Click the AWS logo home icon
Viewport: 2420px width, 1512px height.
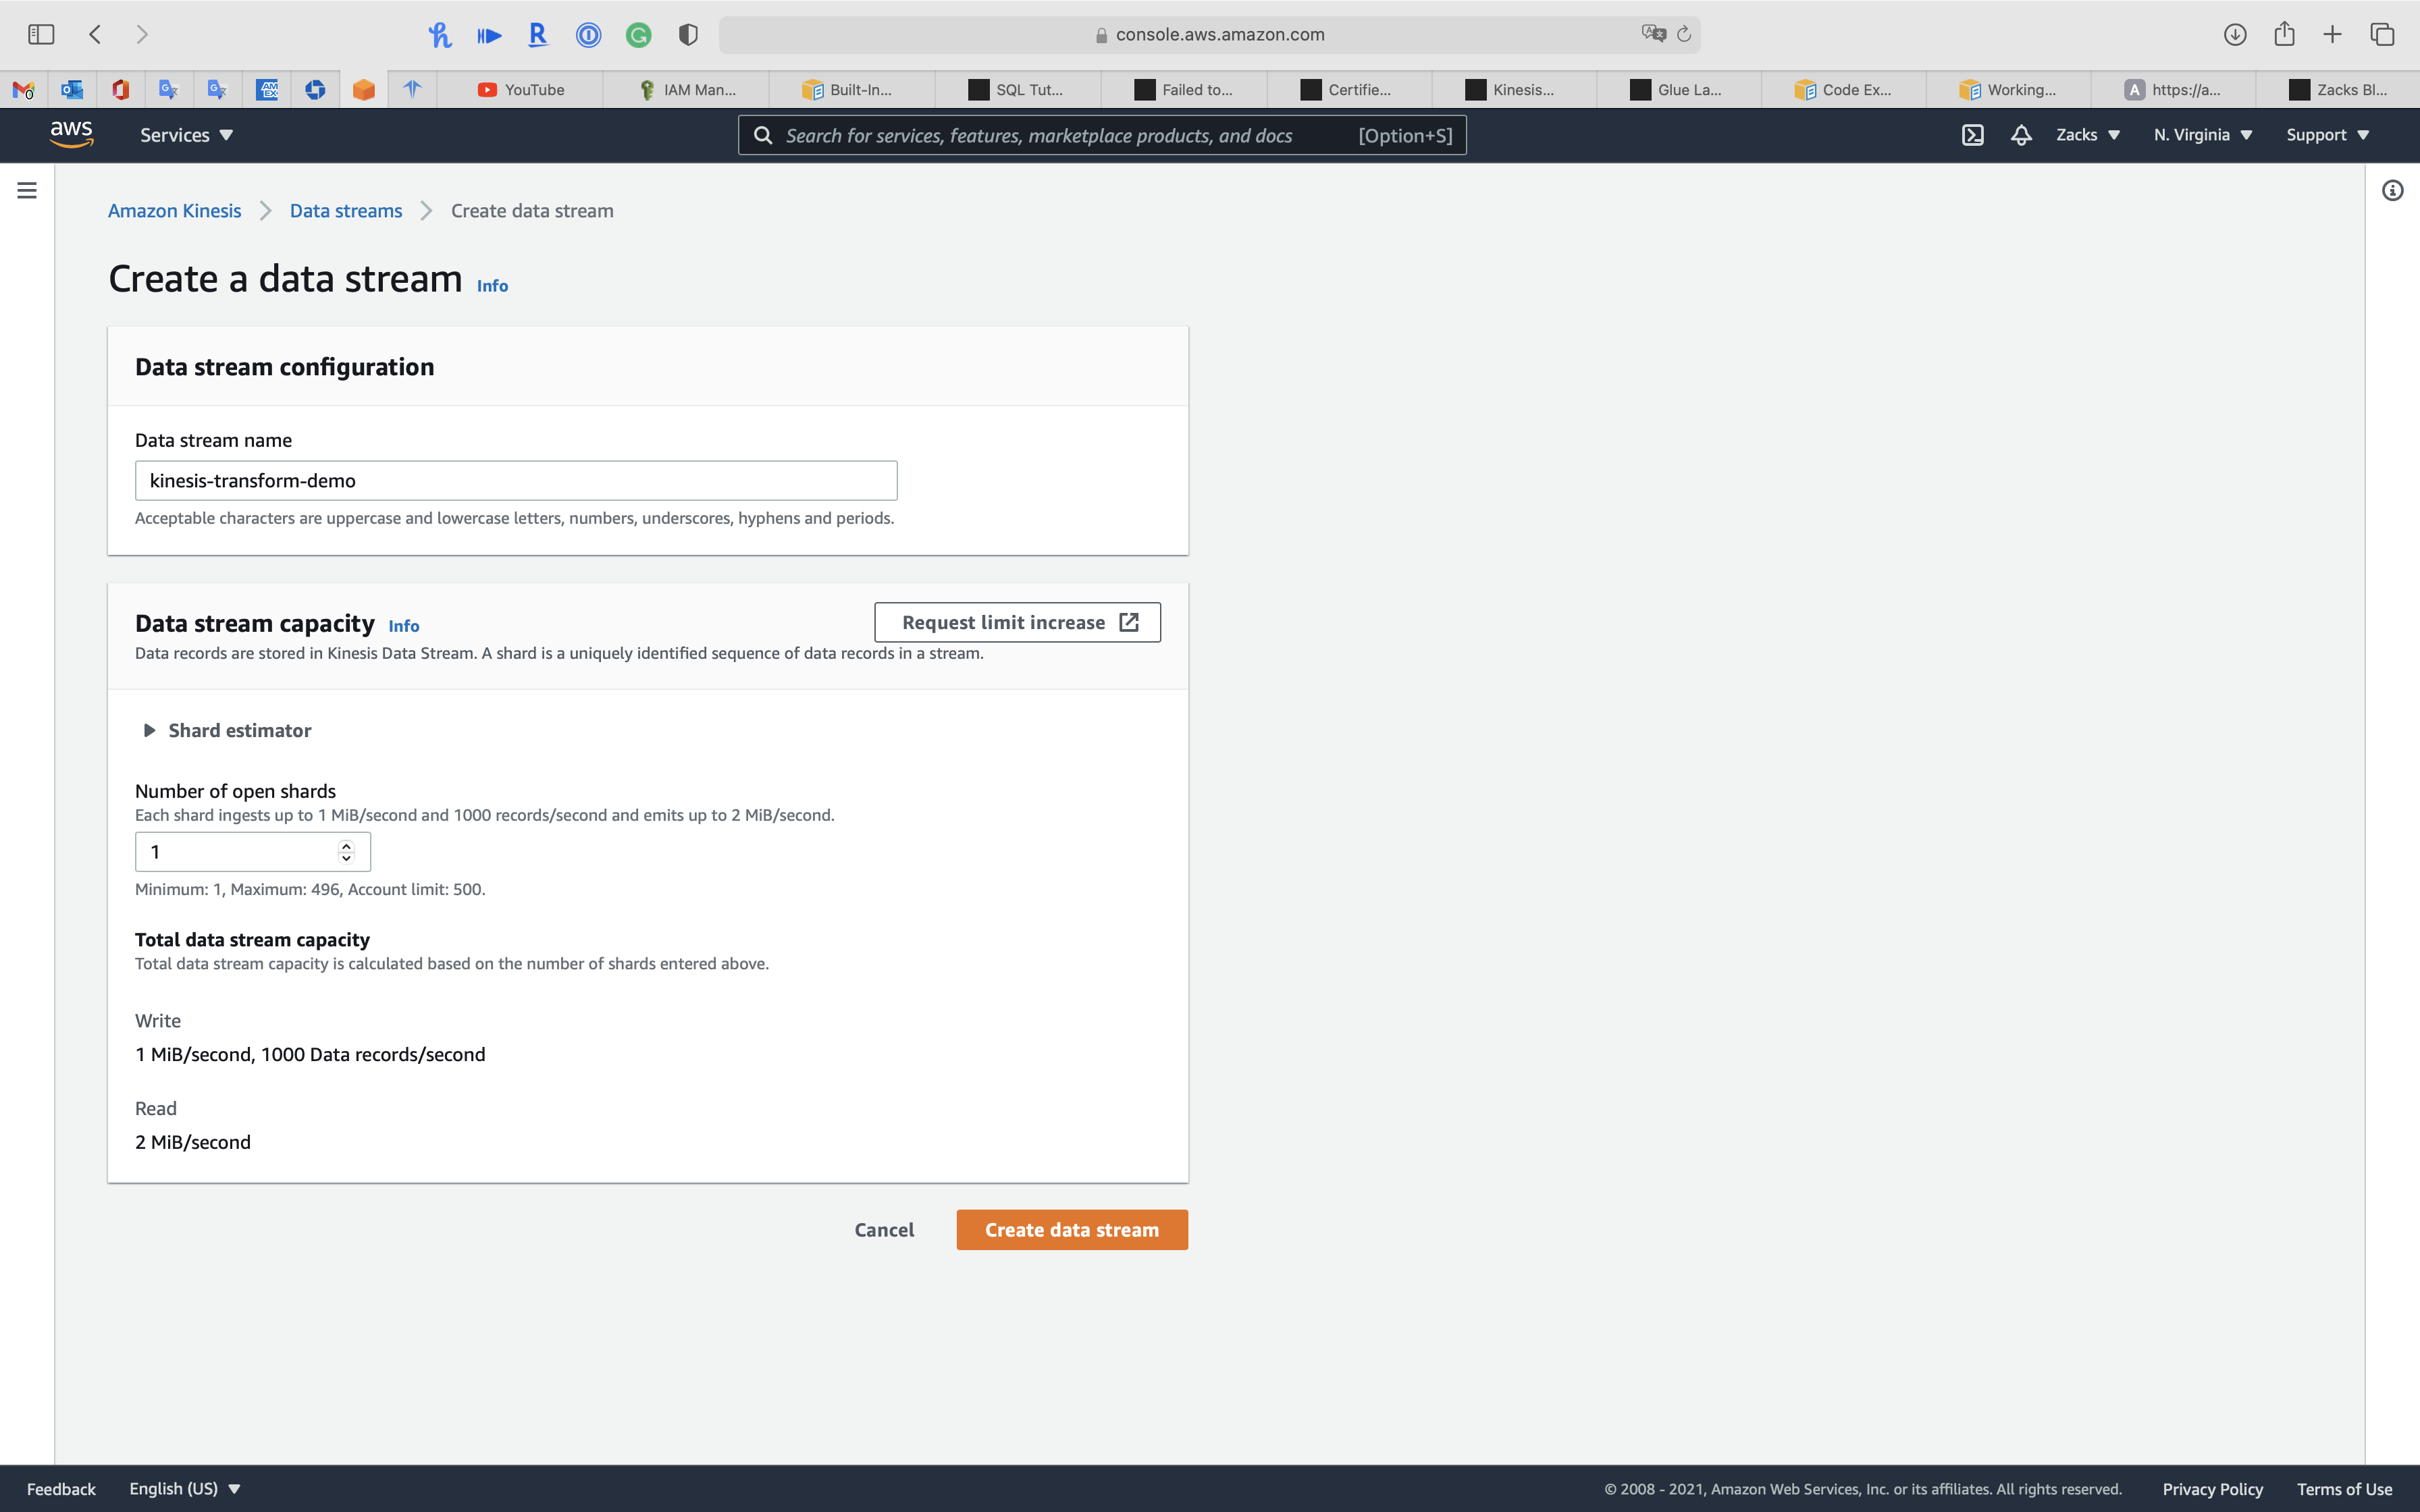[x=71, y=134]
